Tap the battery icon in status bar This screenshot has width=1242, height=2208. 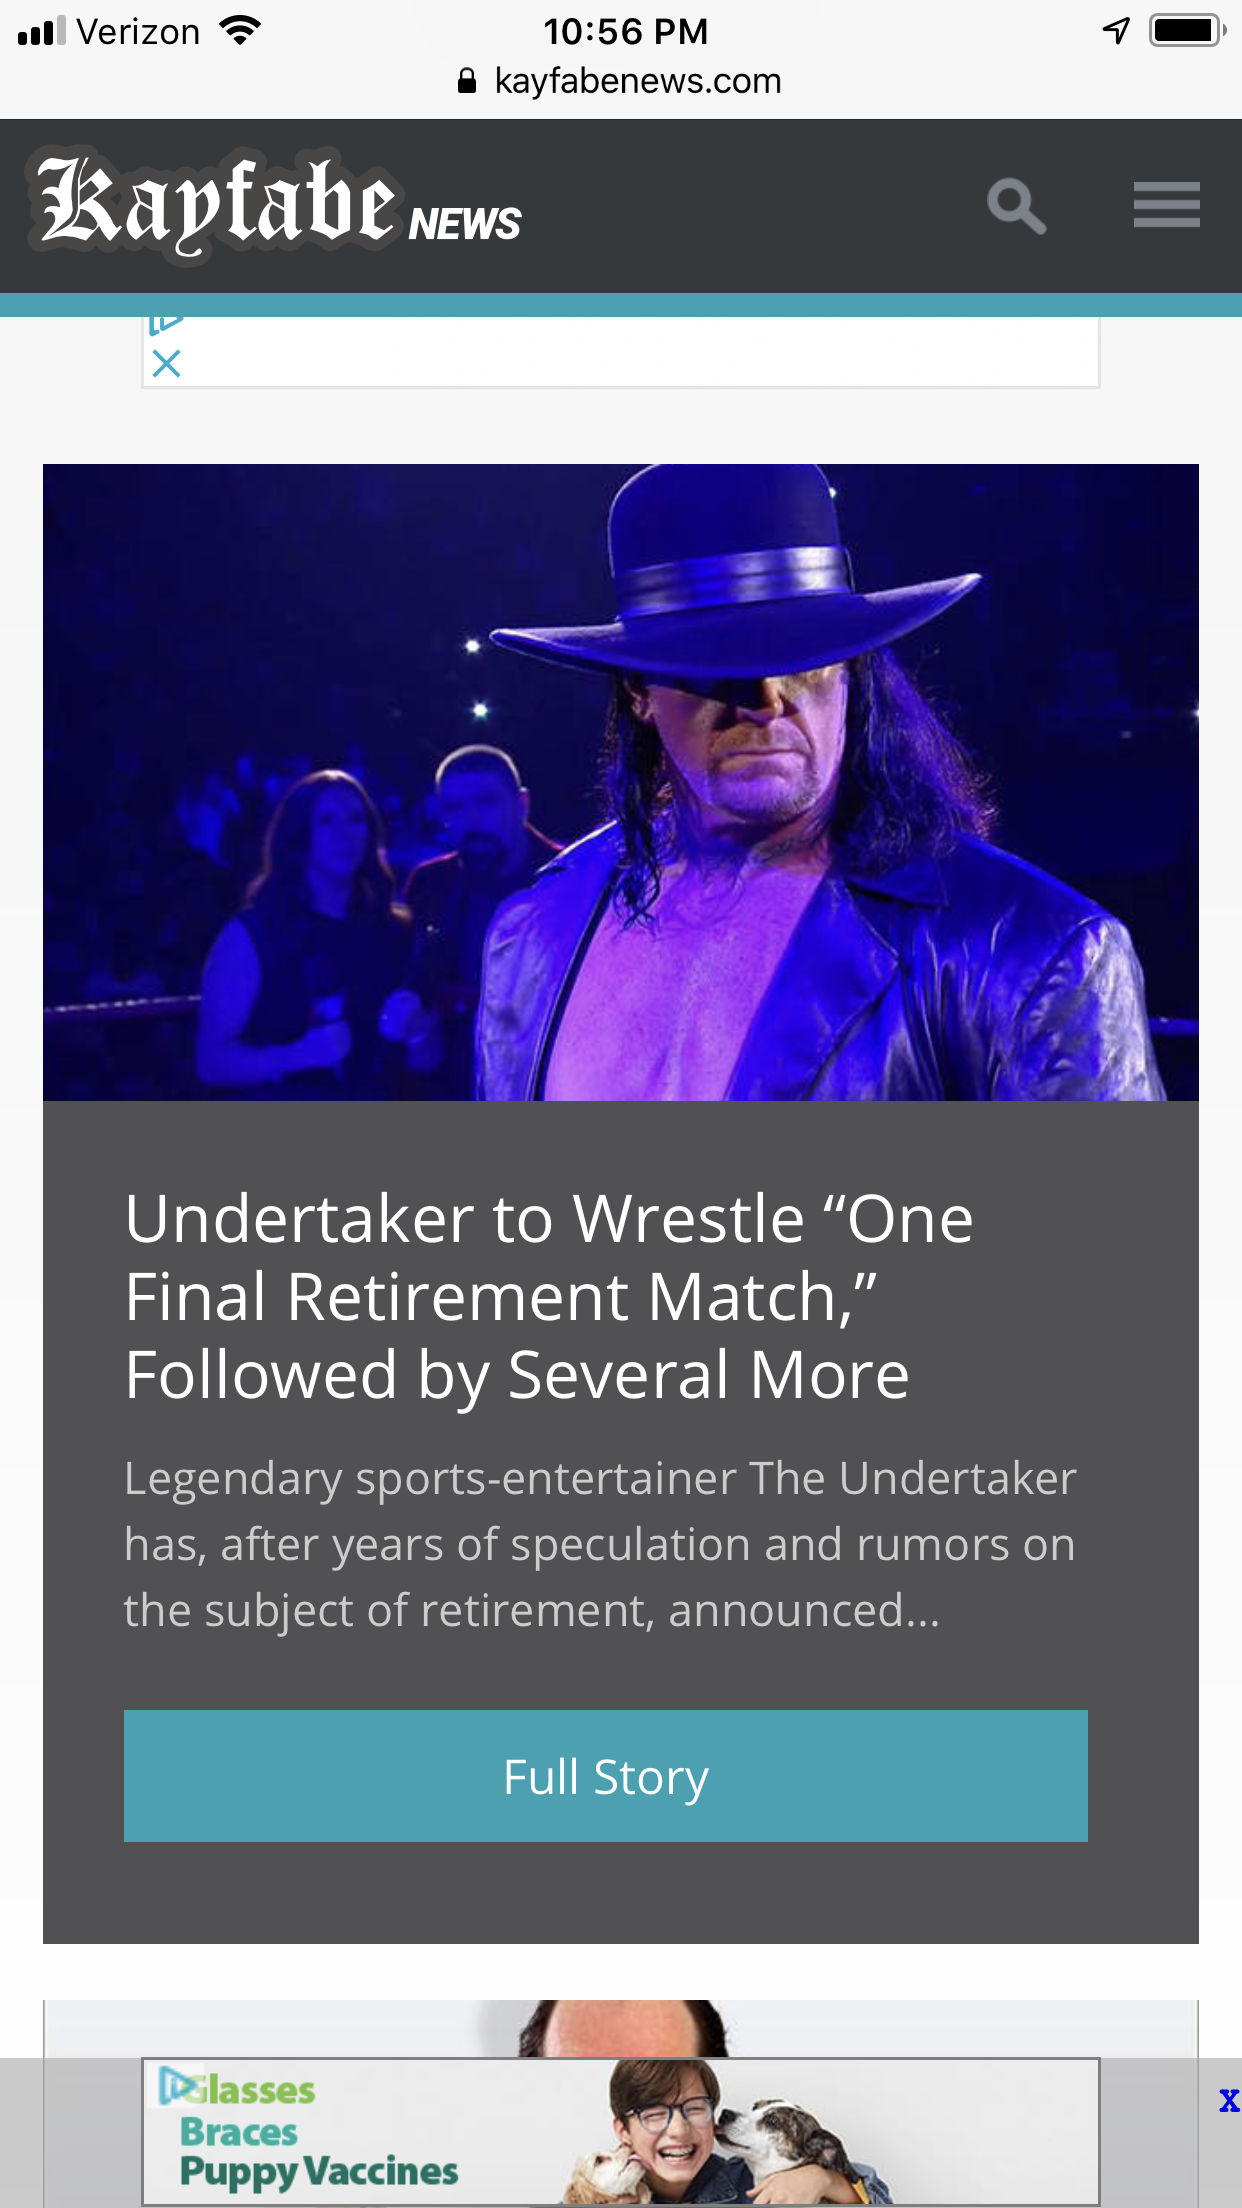pyautogui.click(x=1187, y=31)
